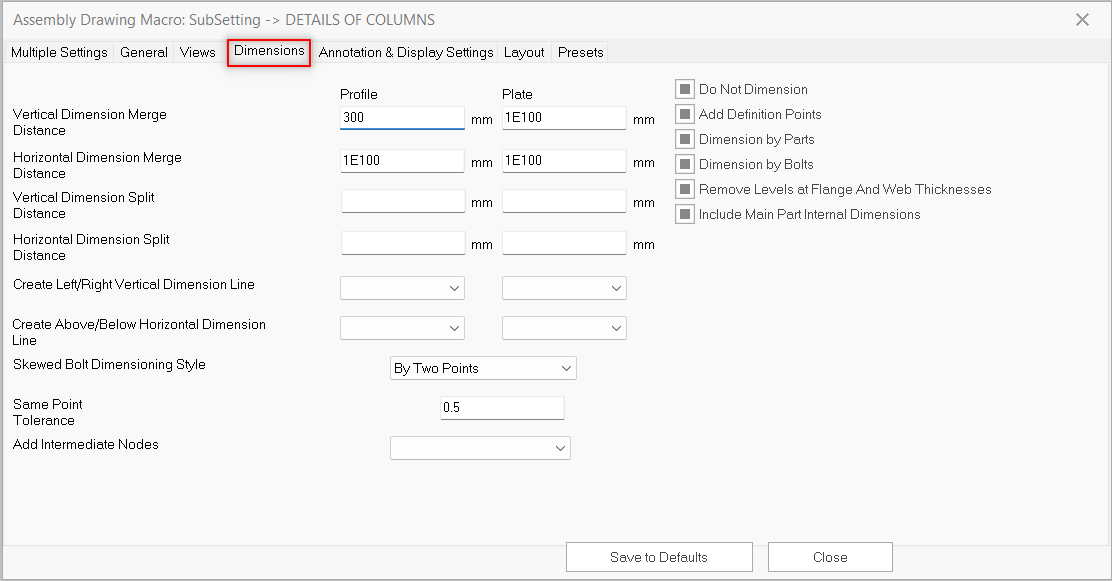1112x581 pixels.
Task: Focus the Profile Vertical Dimension Merge Distance field
Action: pyautogui.click(x=402, y=118)
